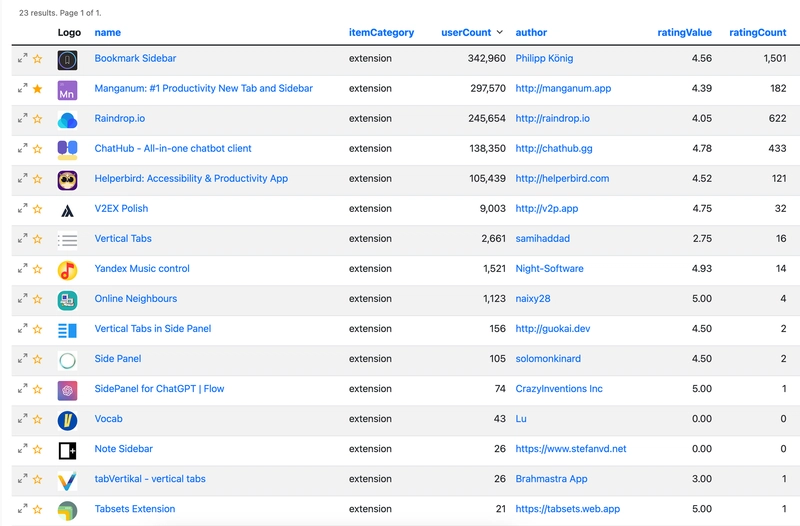Open the https://www.stefanvd.net author link

tap(570, 448)
